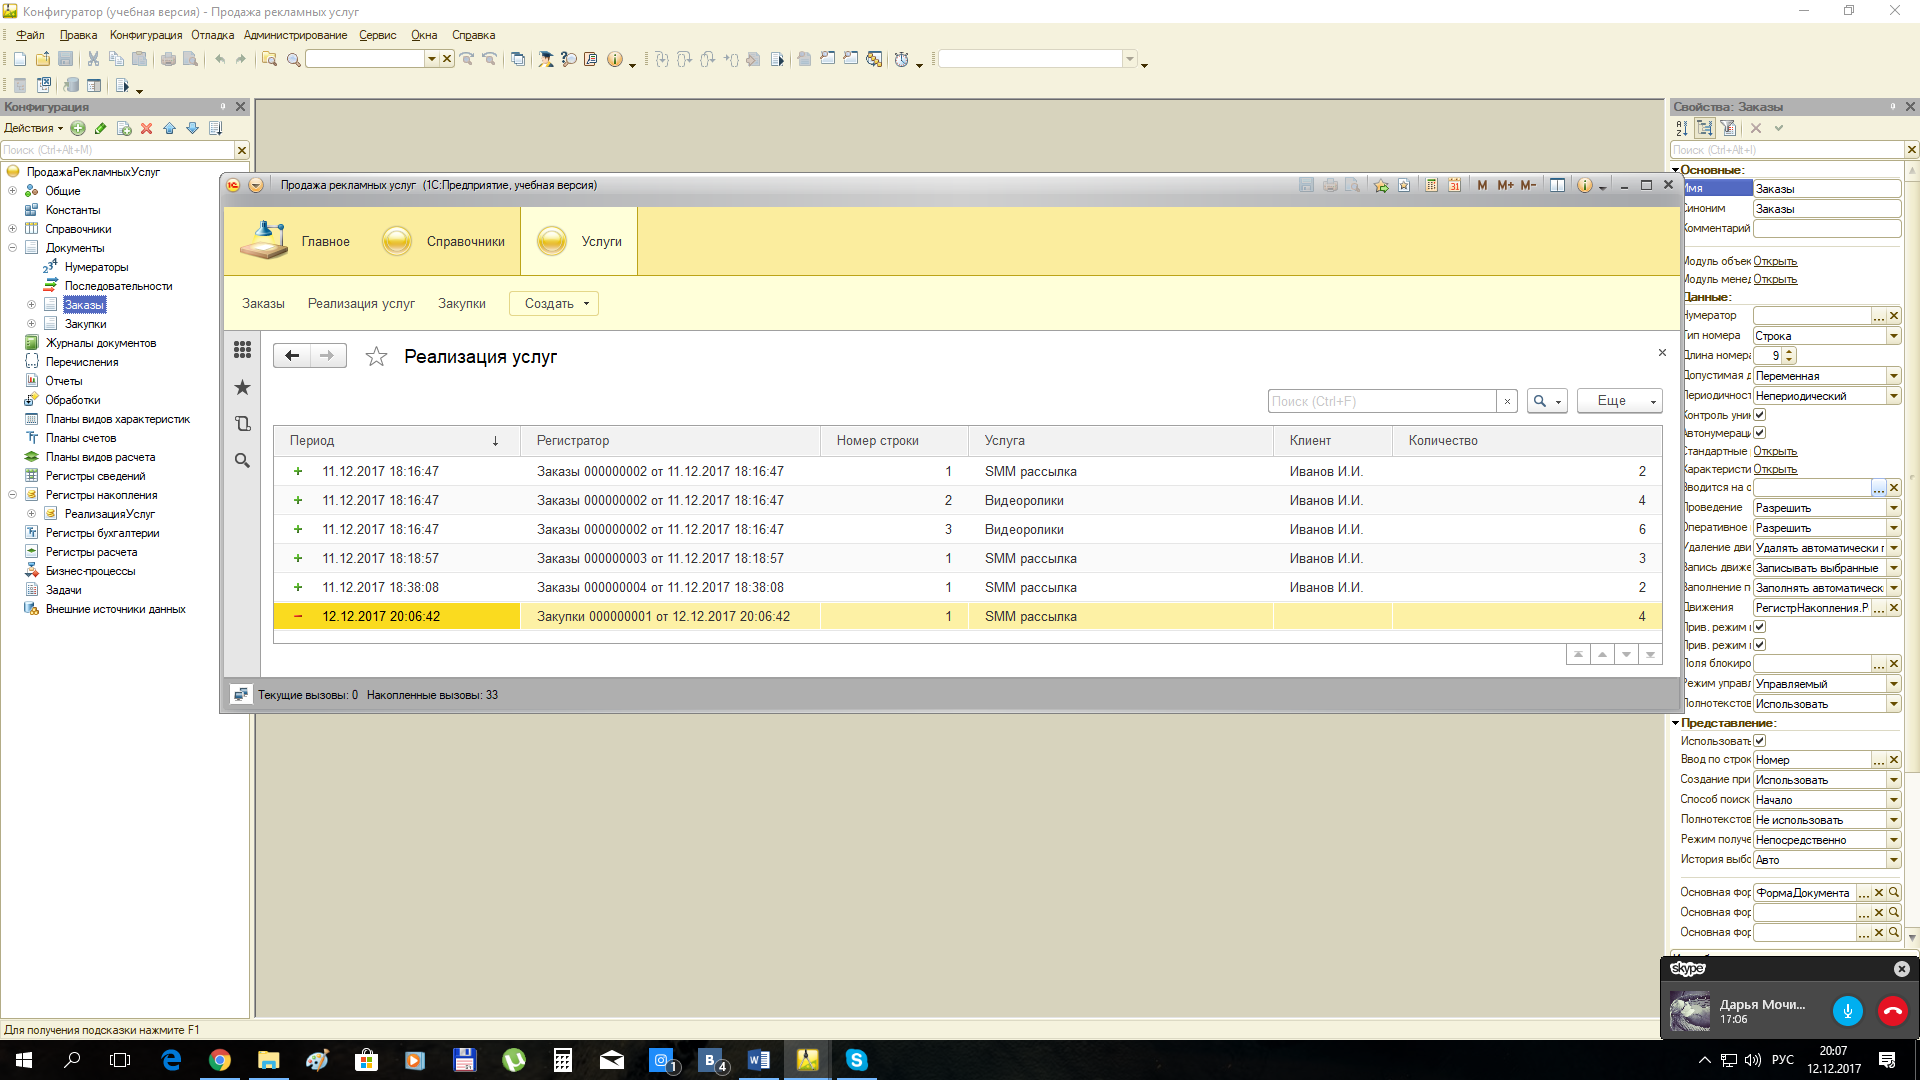Click the Закупки navigation link
This screenshot has width=1920, height=1080.
(x=461, y=304)
